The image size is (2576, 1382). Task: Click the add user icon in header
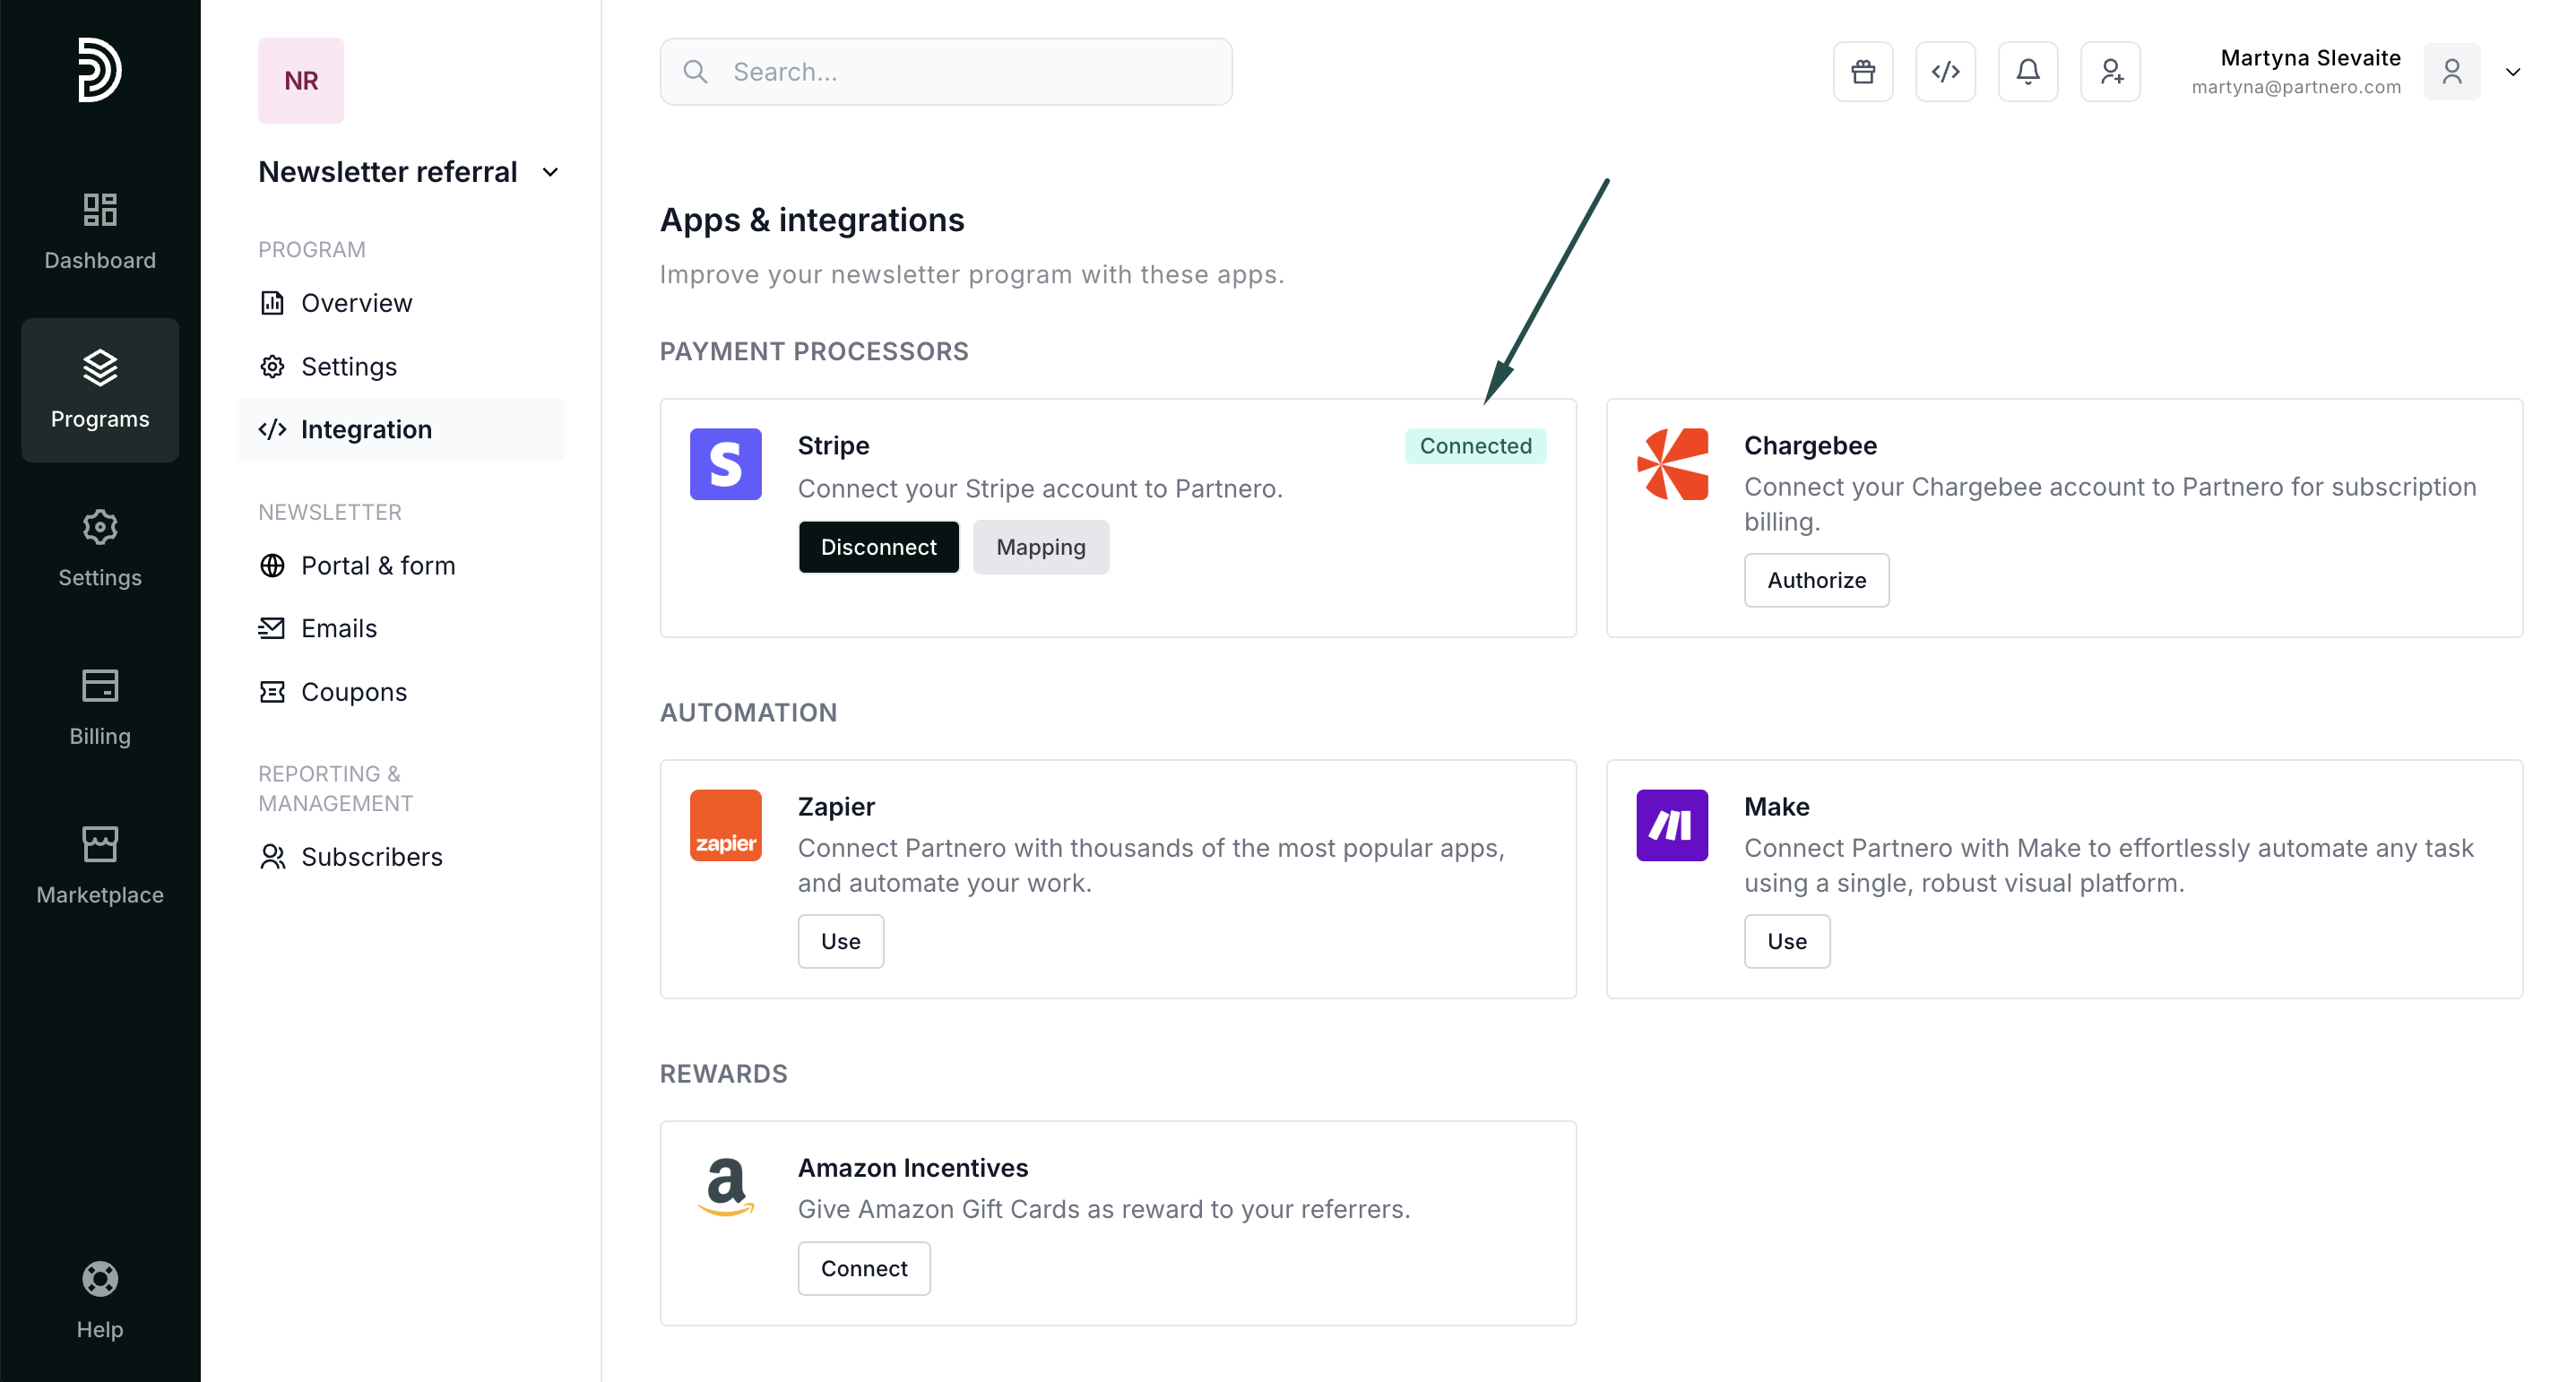coord(2110,72)
